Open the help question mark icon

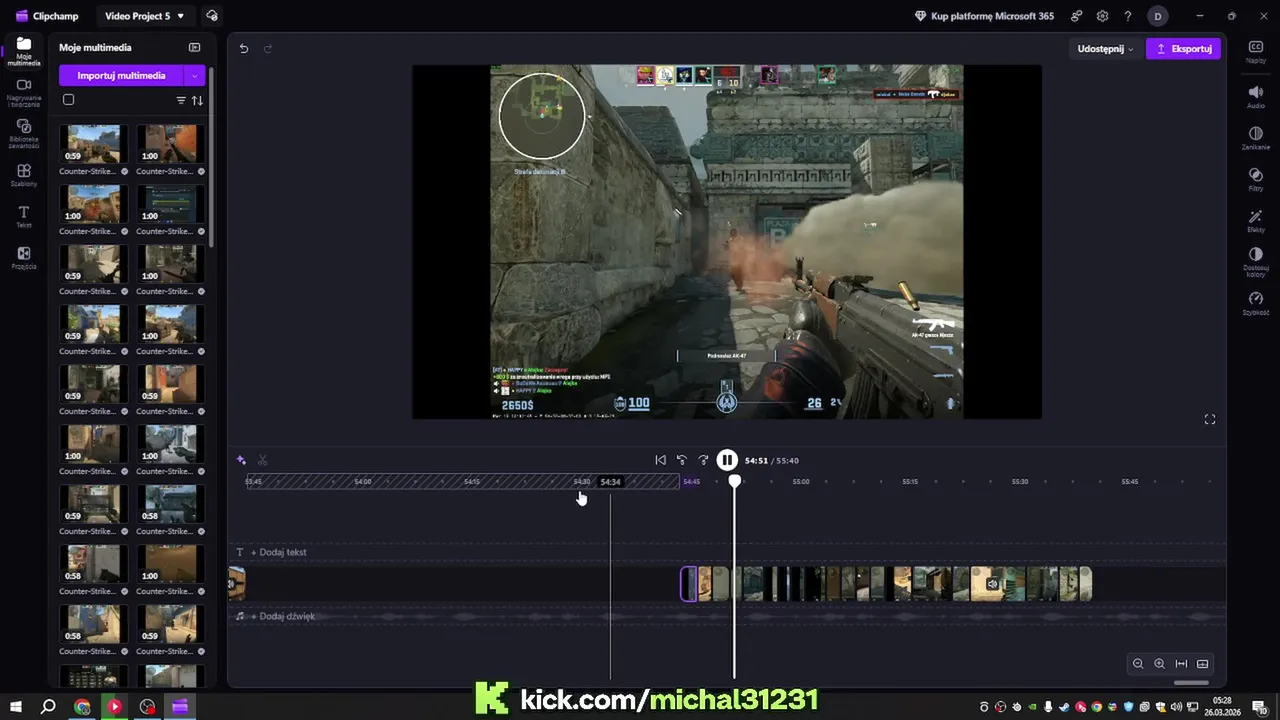(x=1128, y=16)
